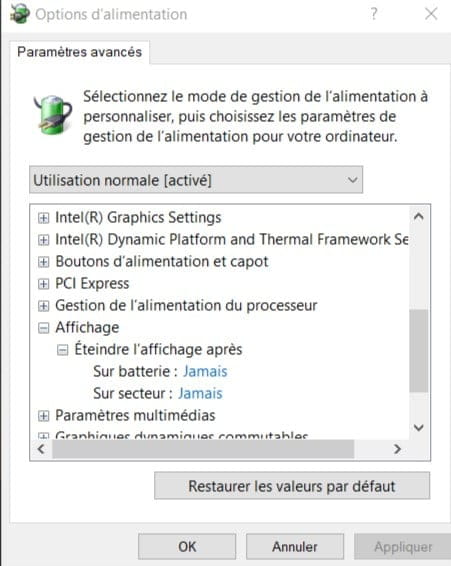Image resolution: width=451 pixels, height=566 pixels.
Task: Collapse the Affichage node
Action: tap(43, 328)
